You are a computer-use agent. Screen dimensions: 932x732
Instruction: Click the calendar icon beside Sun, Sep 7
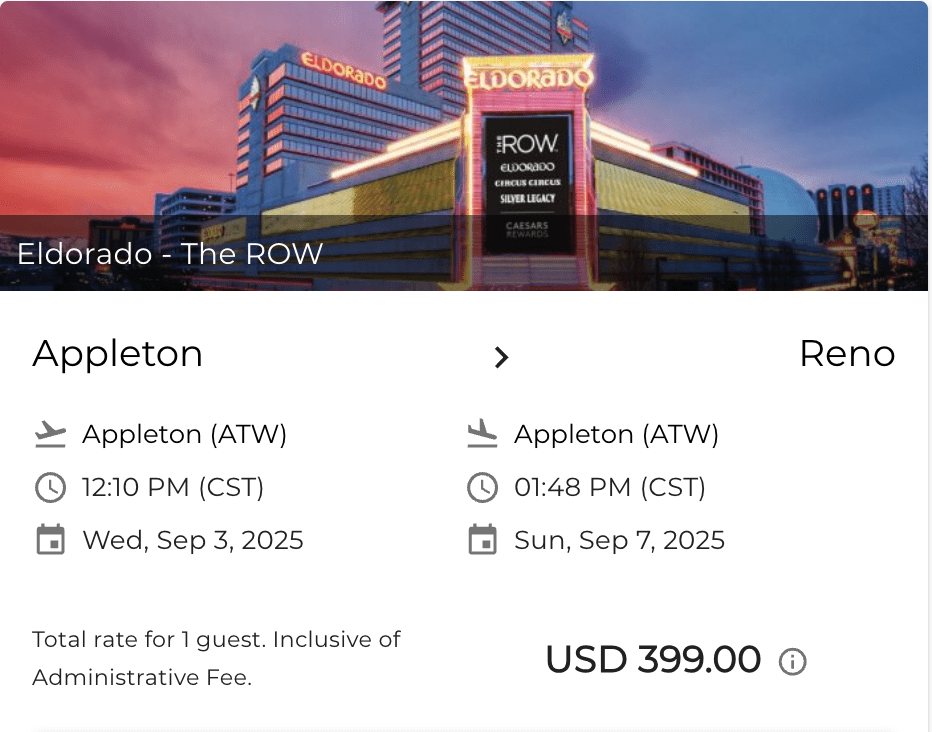pyautogui.click(x=482, y=541)
